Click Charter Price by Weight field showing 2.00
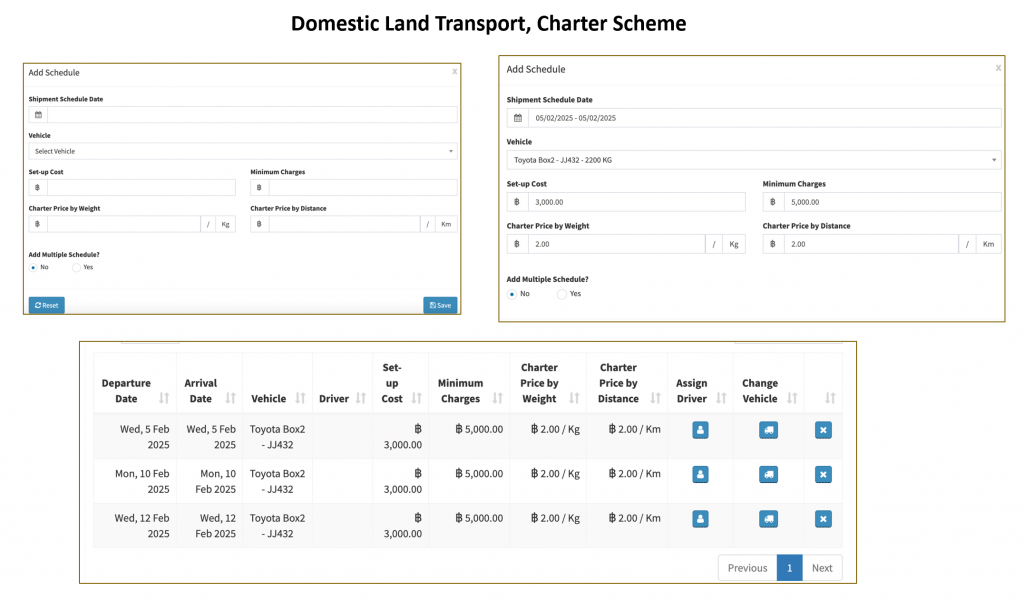Viewport: 1024px width, 600px height. (616, 244)
